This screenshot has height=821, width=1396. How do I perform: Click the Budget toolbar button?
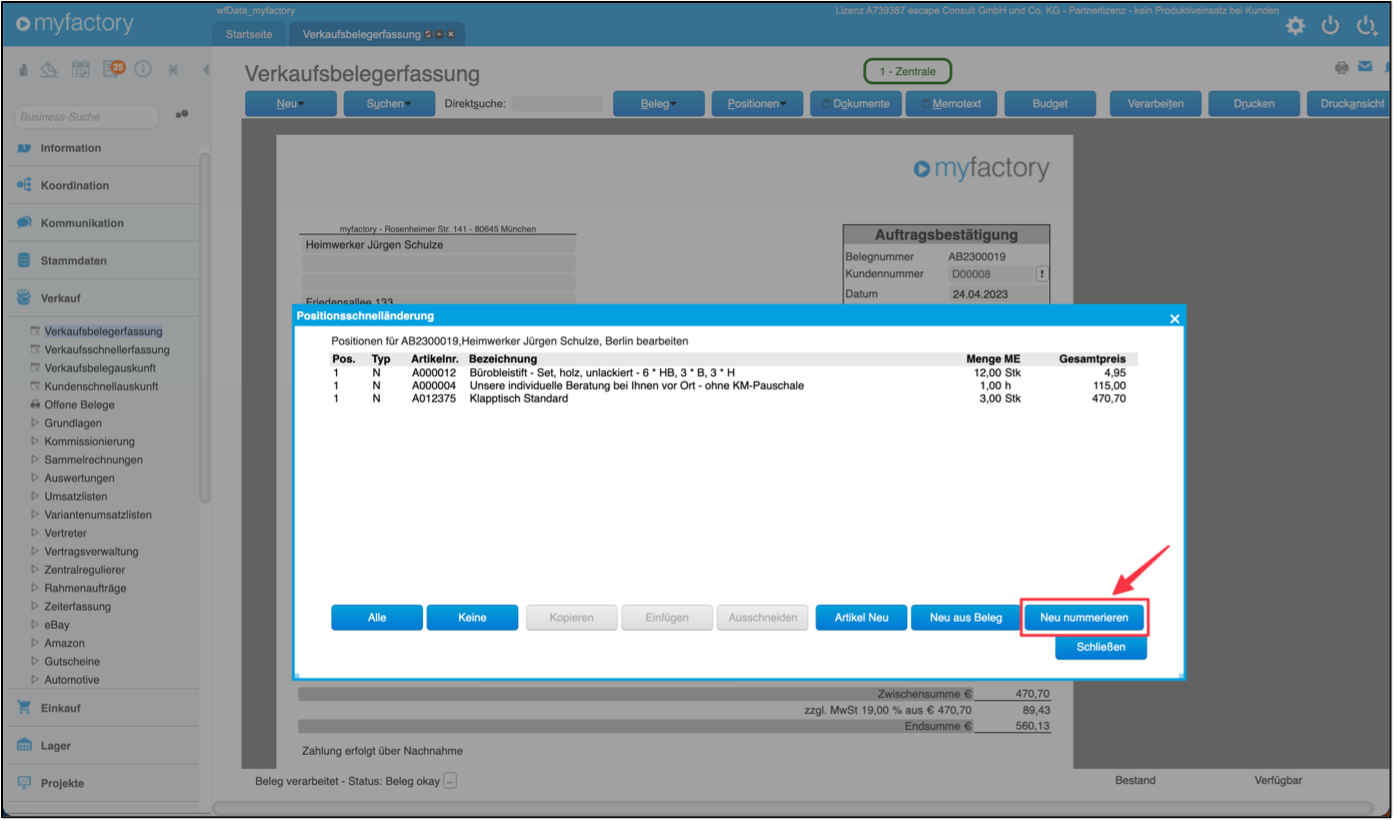(1050, 104)
